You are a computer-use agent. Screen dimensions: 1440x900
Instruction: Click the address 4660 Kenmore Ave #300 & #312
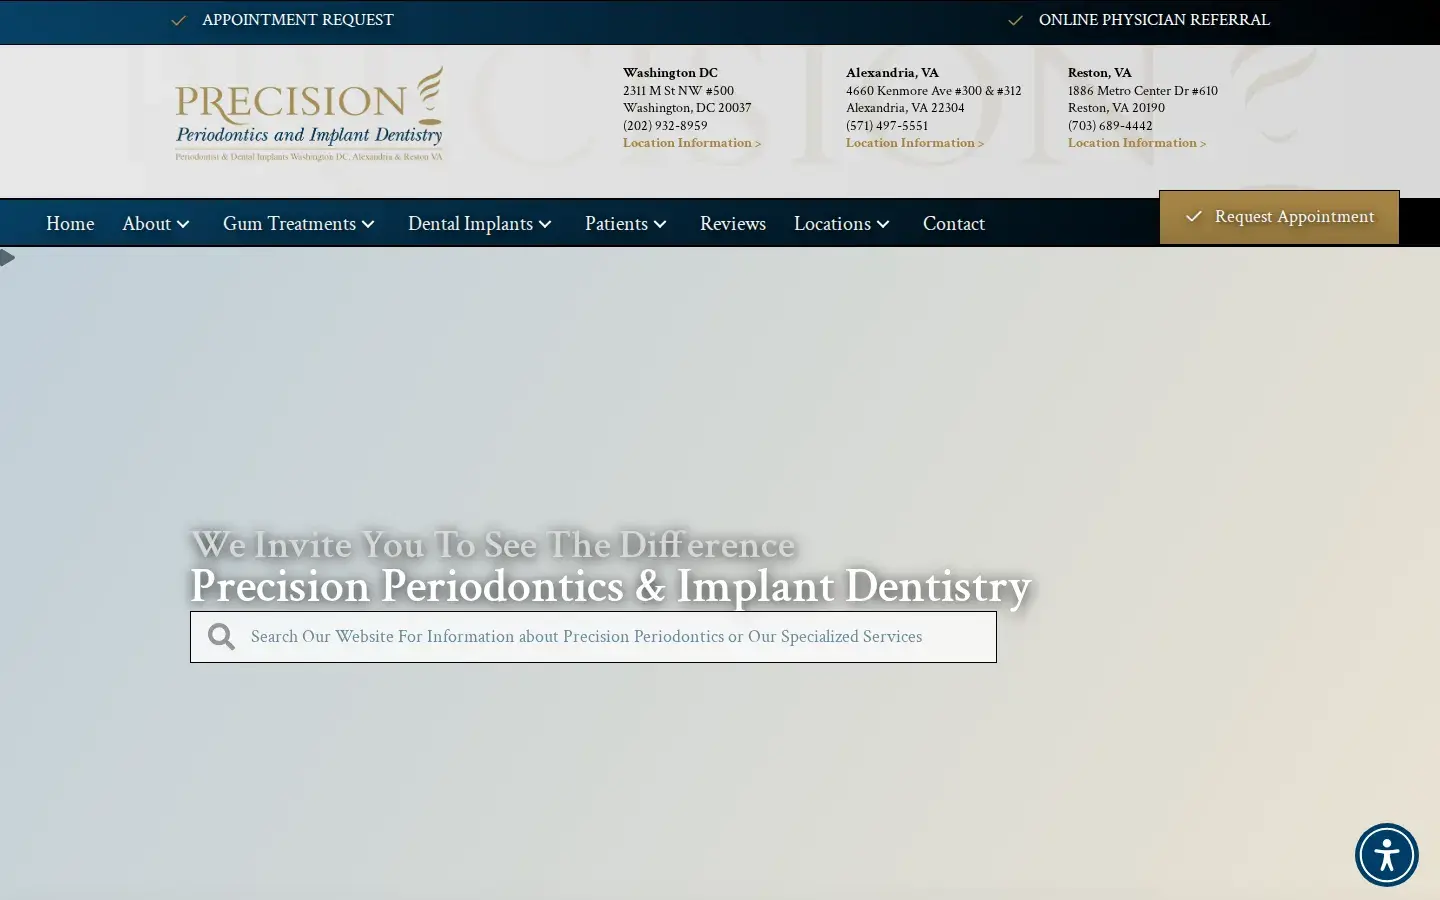coord(934,91)
